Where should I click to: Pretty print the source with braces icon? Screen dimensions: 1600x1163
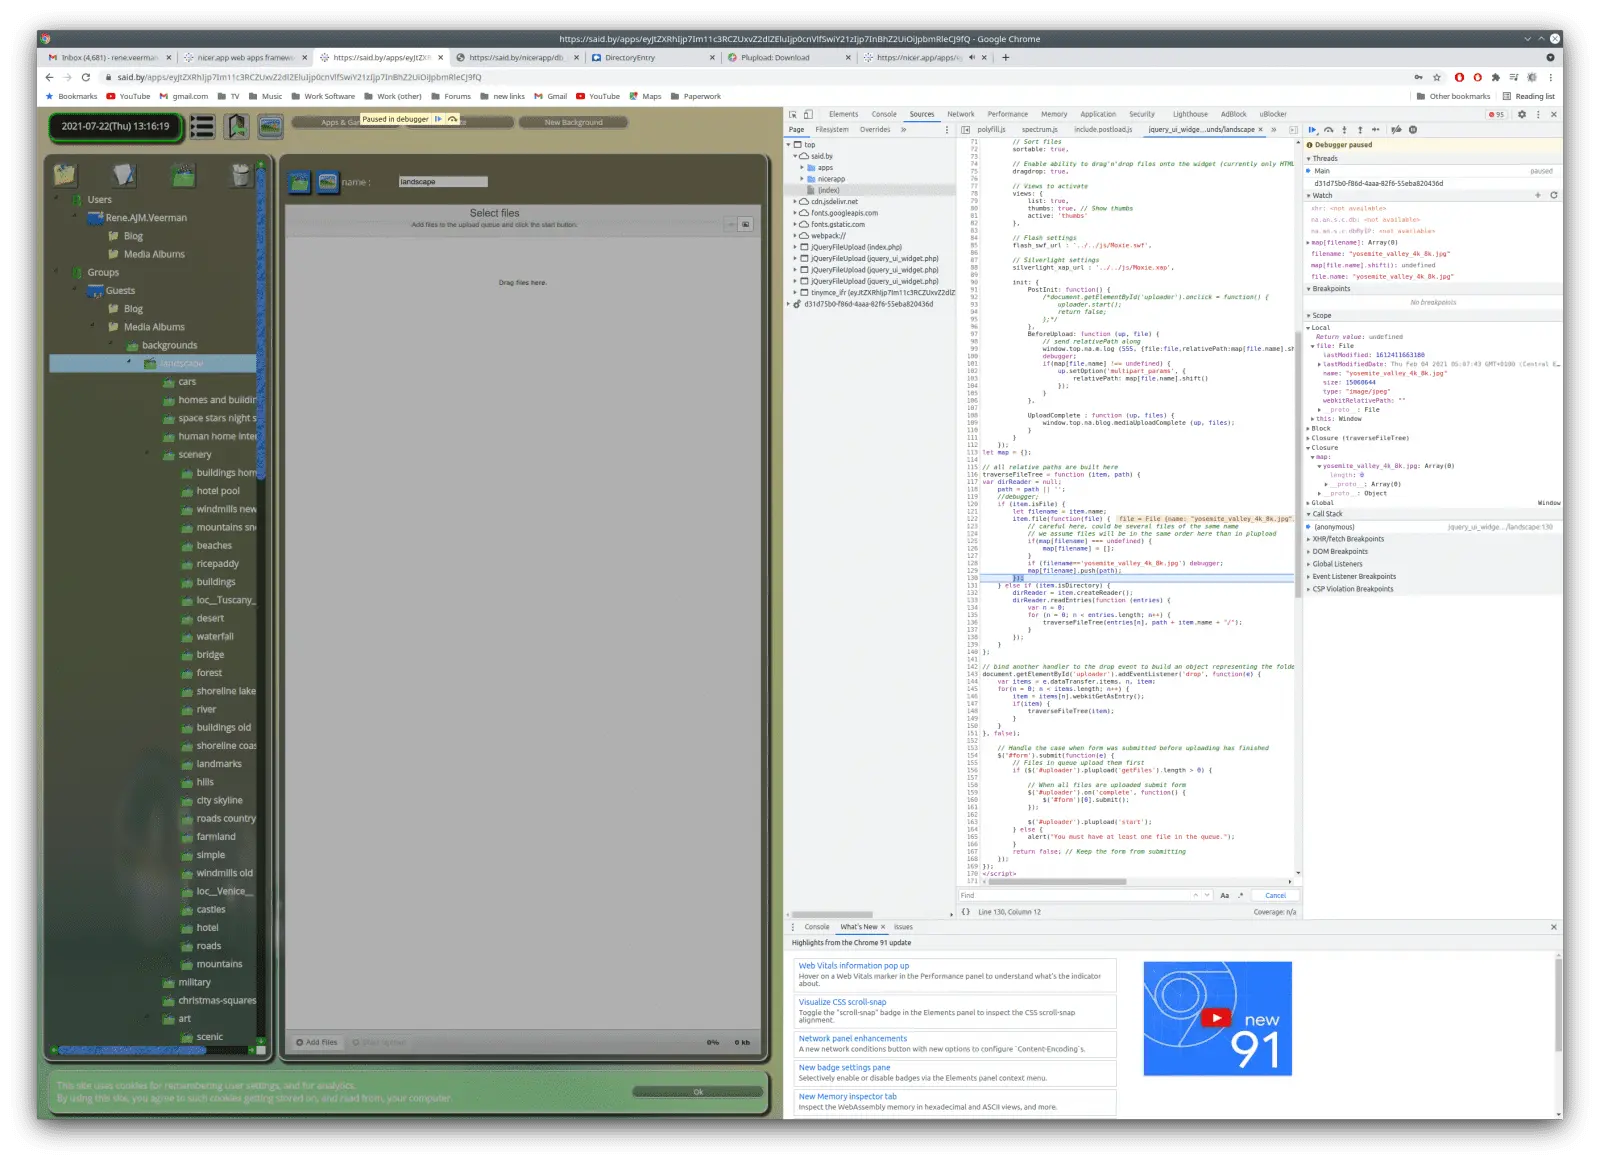pos(965,912)
